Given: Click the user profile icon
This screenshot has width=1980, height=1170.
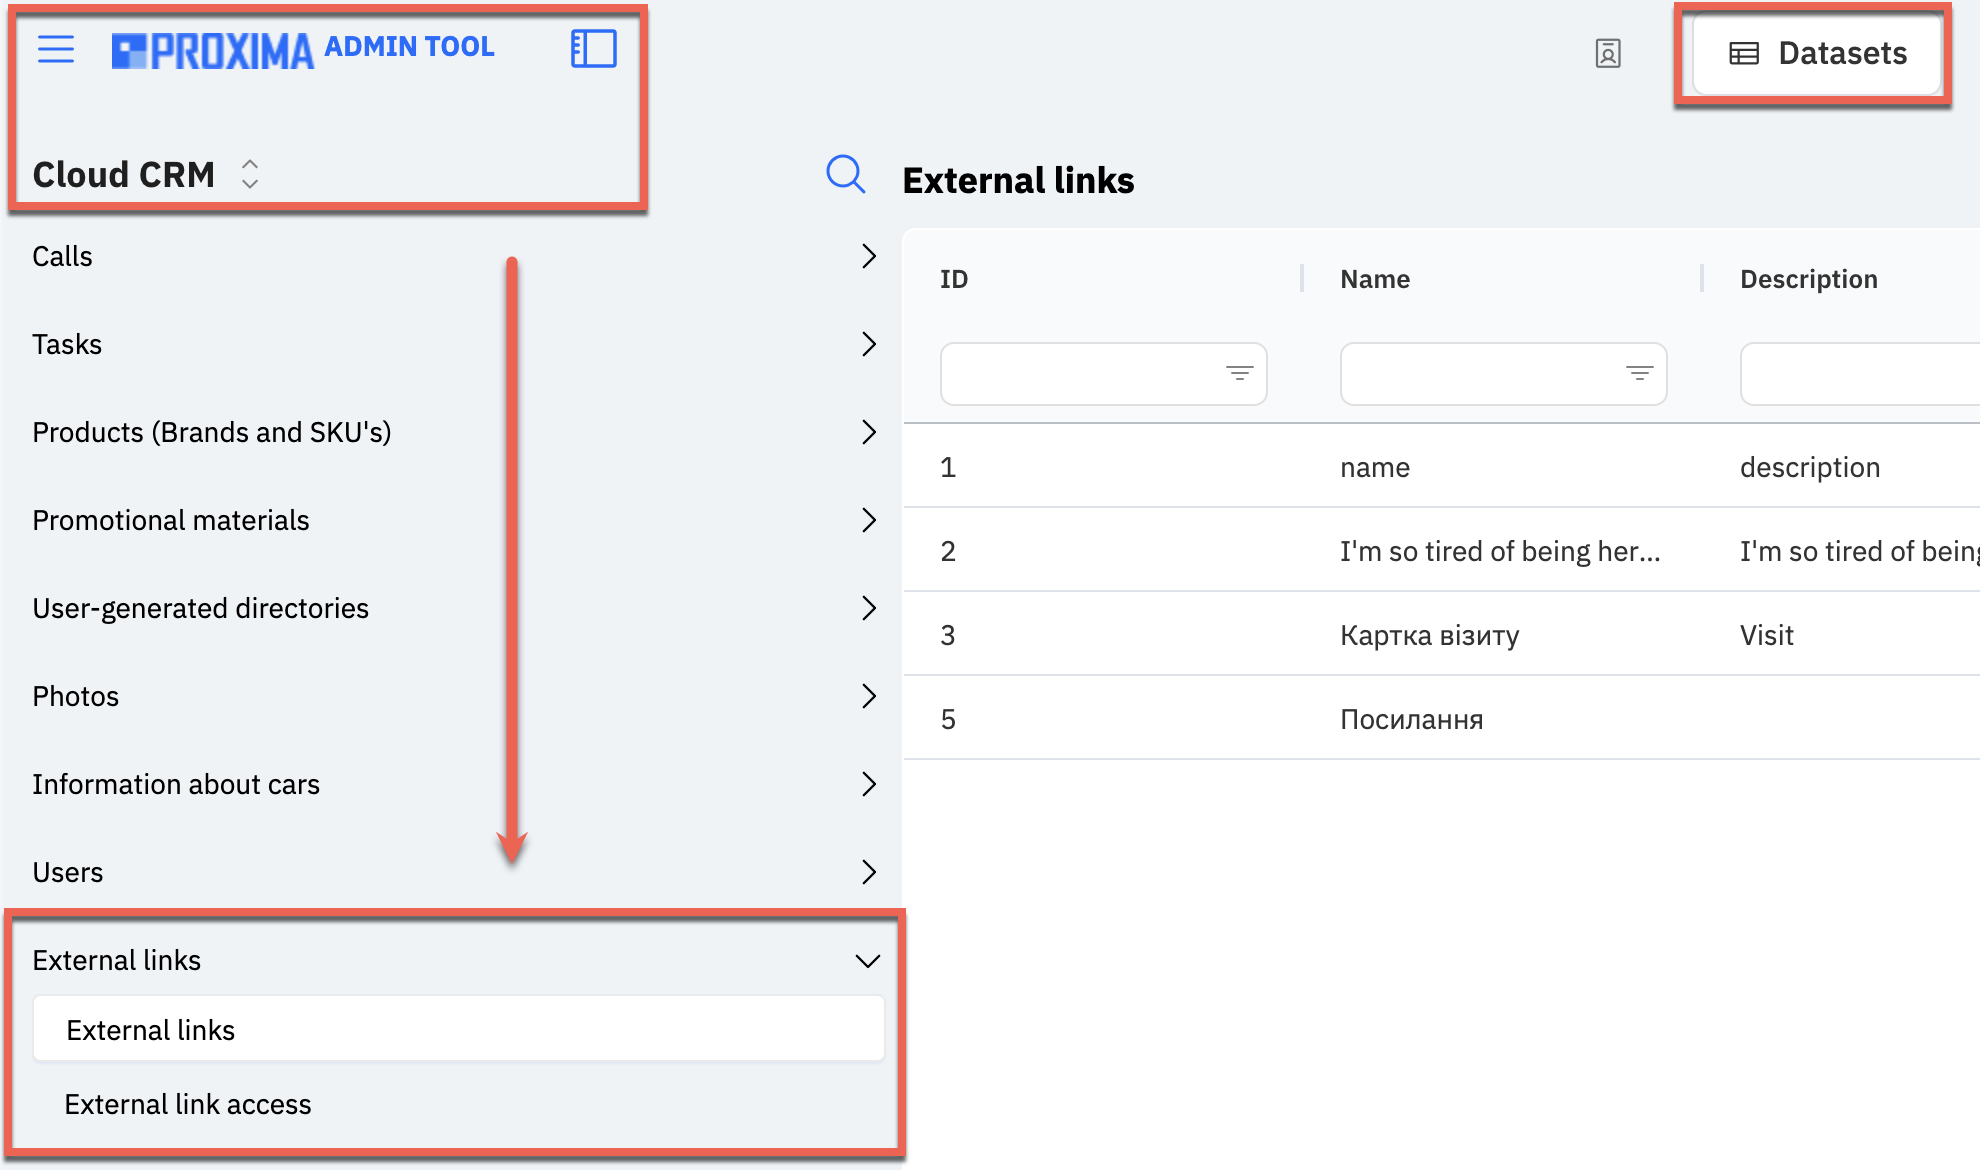Looking at the screenshot, I should click(x=1608, y=53).
